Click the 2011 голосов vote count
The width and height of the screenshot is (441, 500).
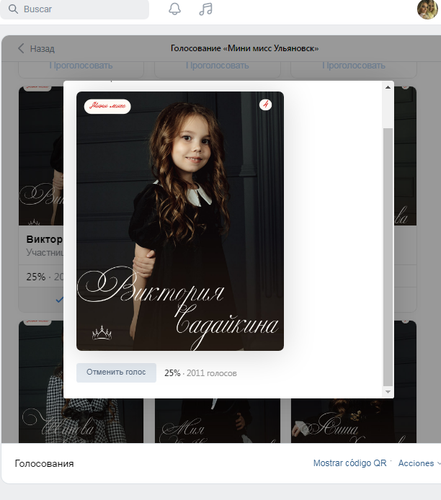point(212,373)
